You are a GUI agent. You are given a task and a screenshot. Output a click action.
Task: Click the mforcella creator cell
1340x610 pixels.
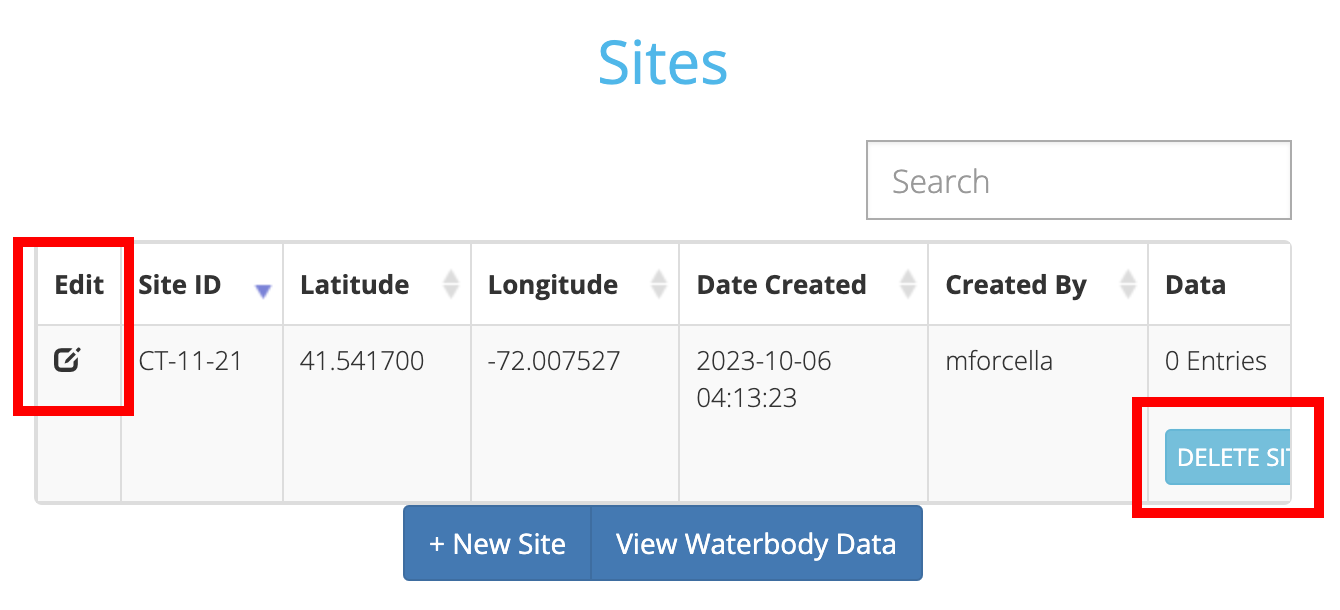pyautogui.click(x=999, y=361)
